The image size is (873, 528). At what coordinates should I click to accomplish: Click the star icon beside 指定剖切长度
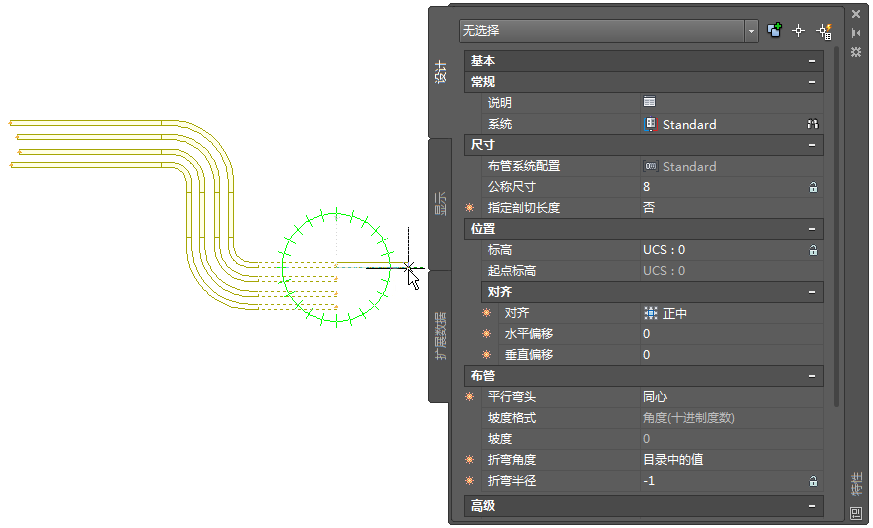470,208
